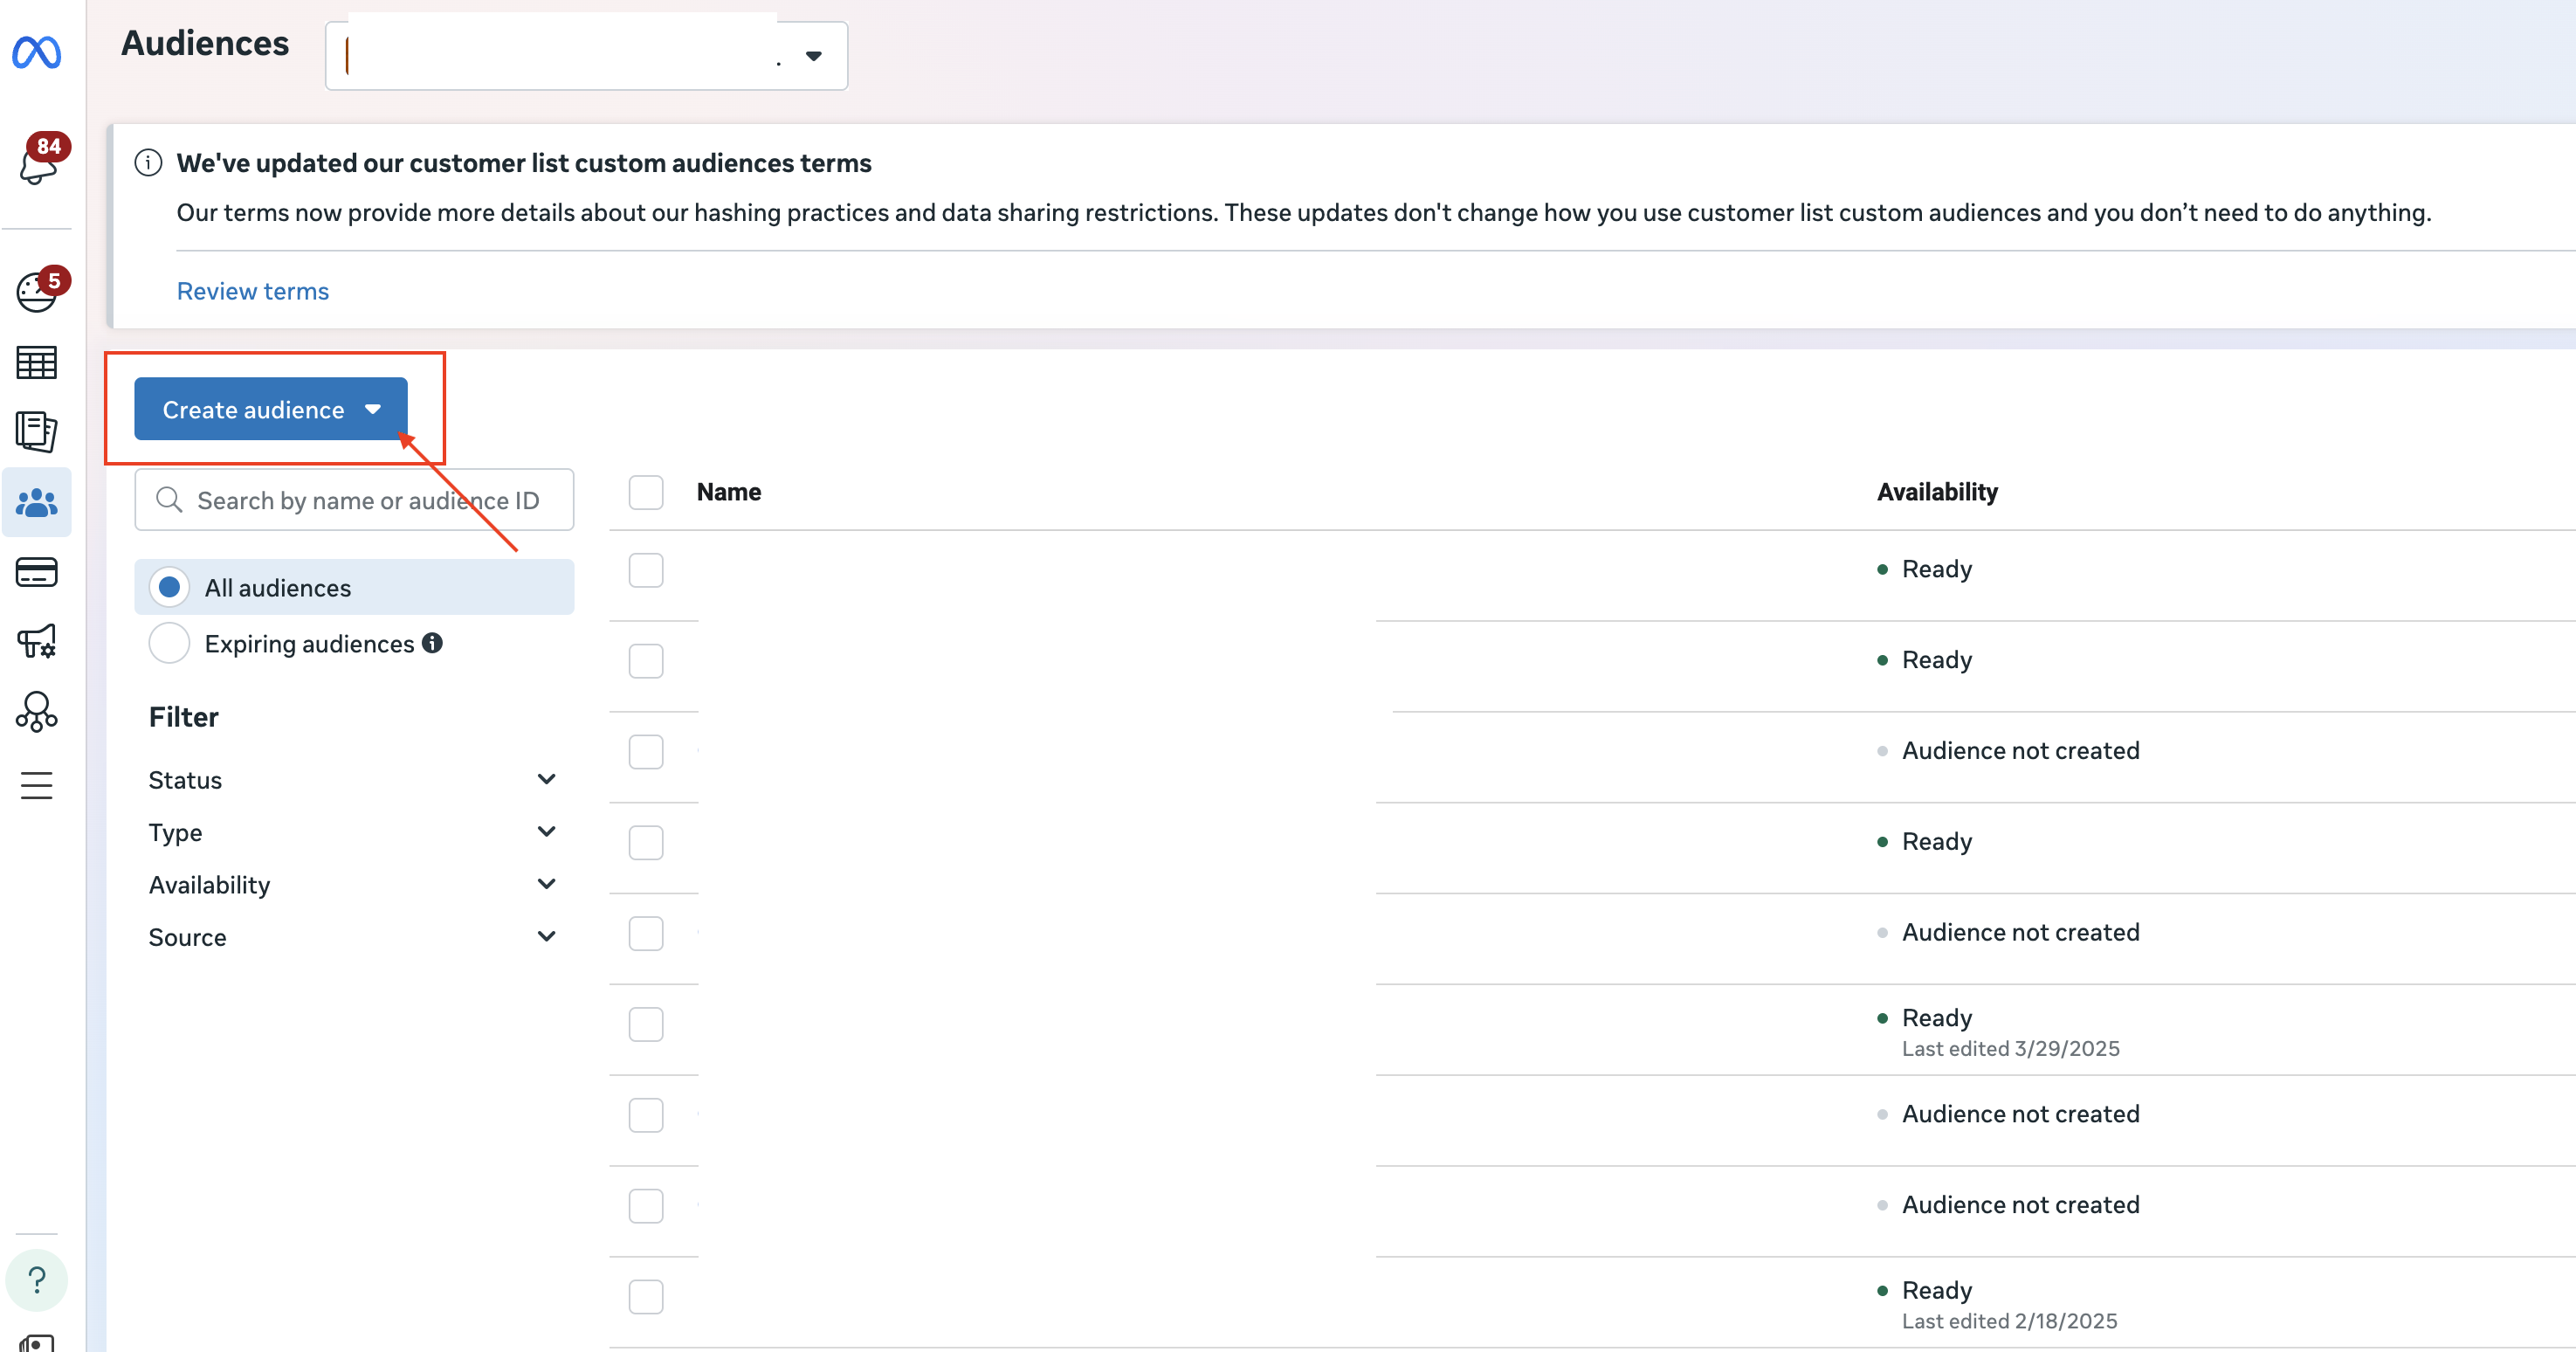The image size is (2576, 1352).
Task: Select the Expiring audiences radio button
Action: (169, 643)
